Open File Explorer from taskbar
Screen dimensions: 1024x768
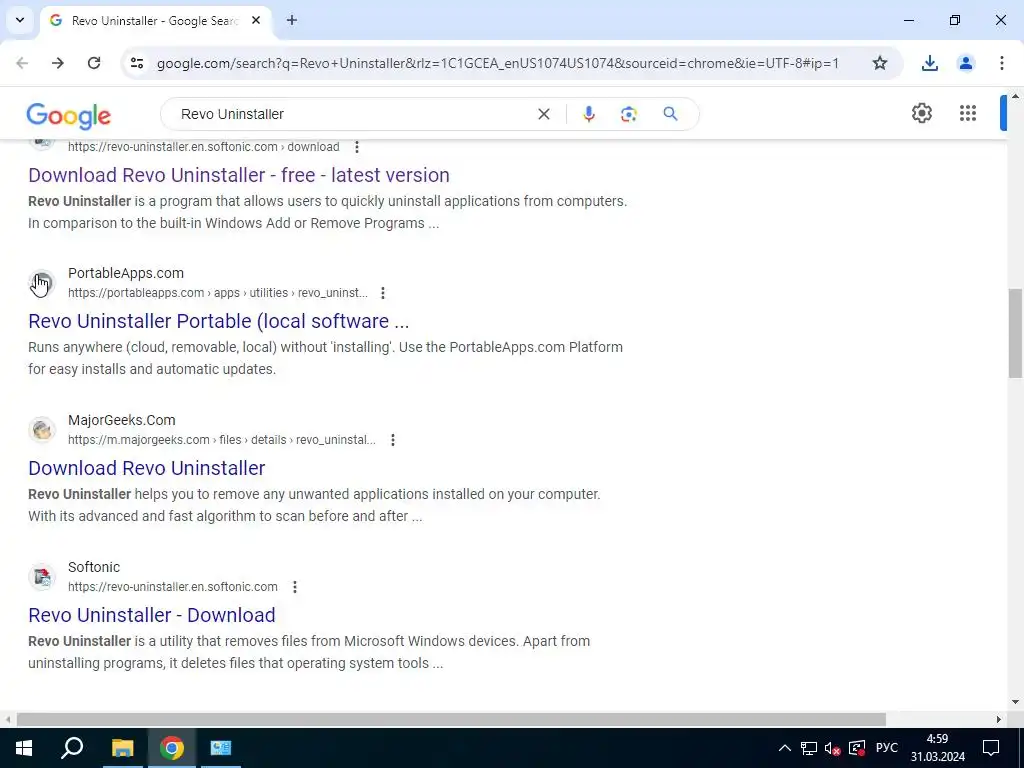tap(122, 748)
